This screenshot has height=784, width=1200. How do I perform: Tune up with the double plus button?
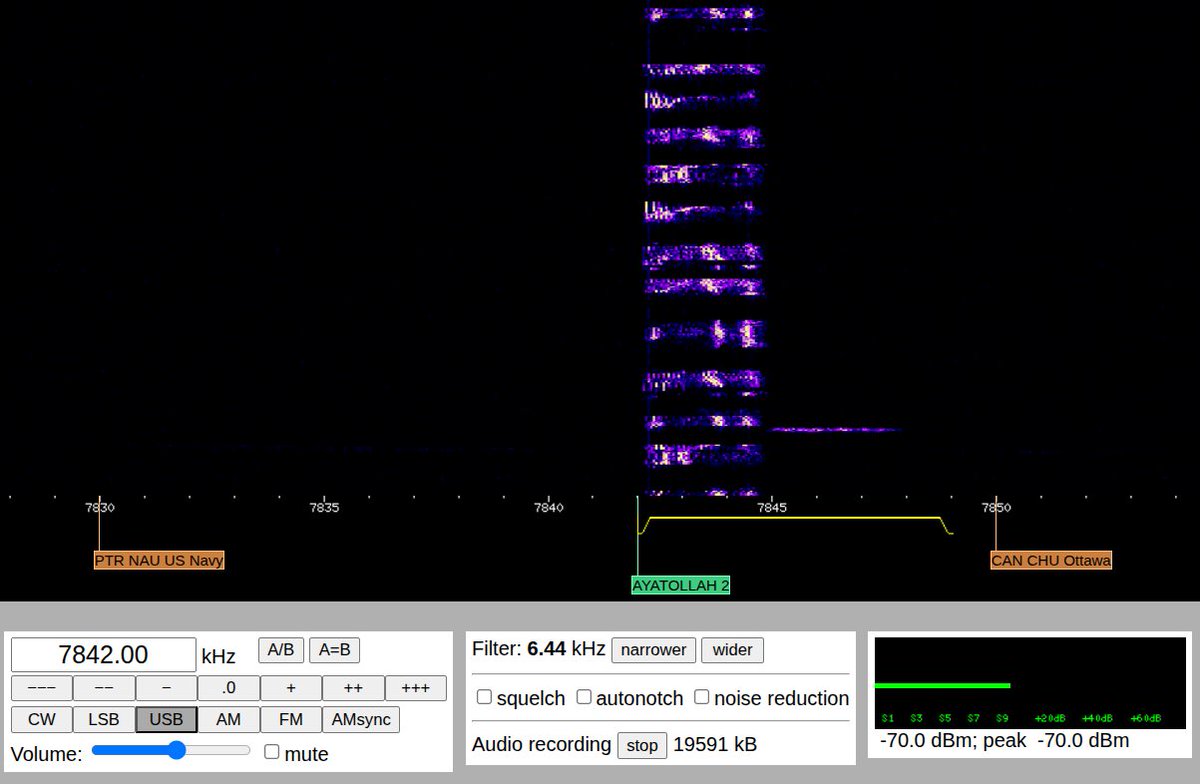tap(352, 688)
